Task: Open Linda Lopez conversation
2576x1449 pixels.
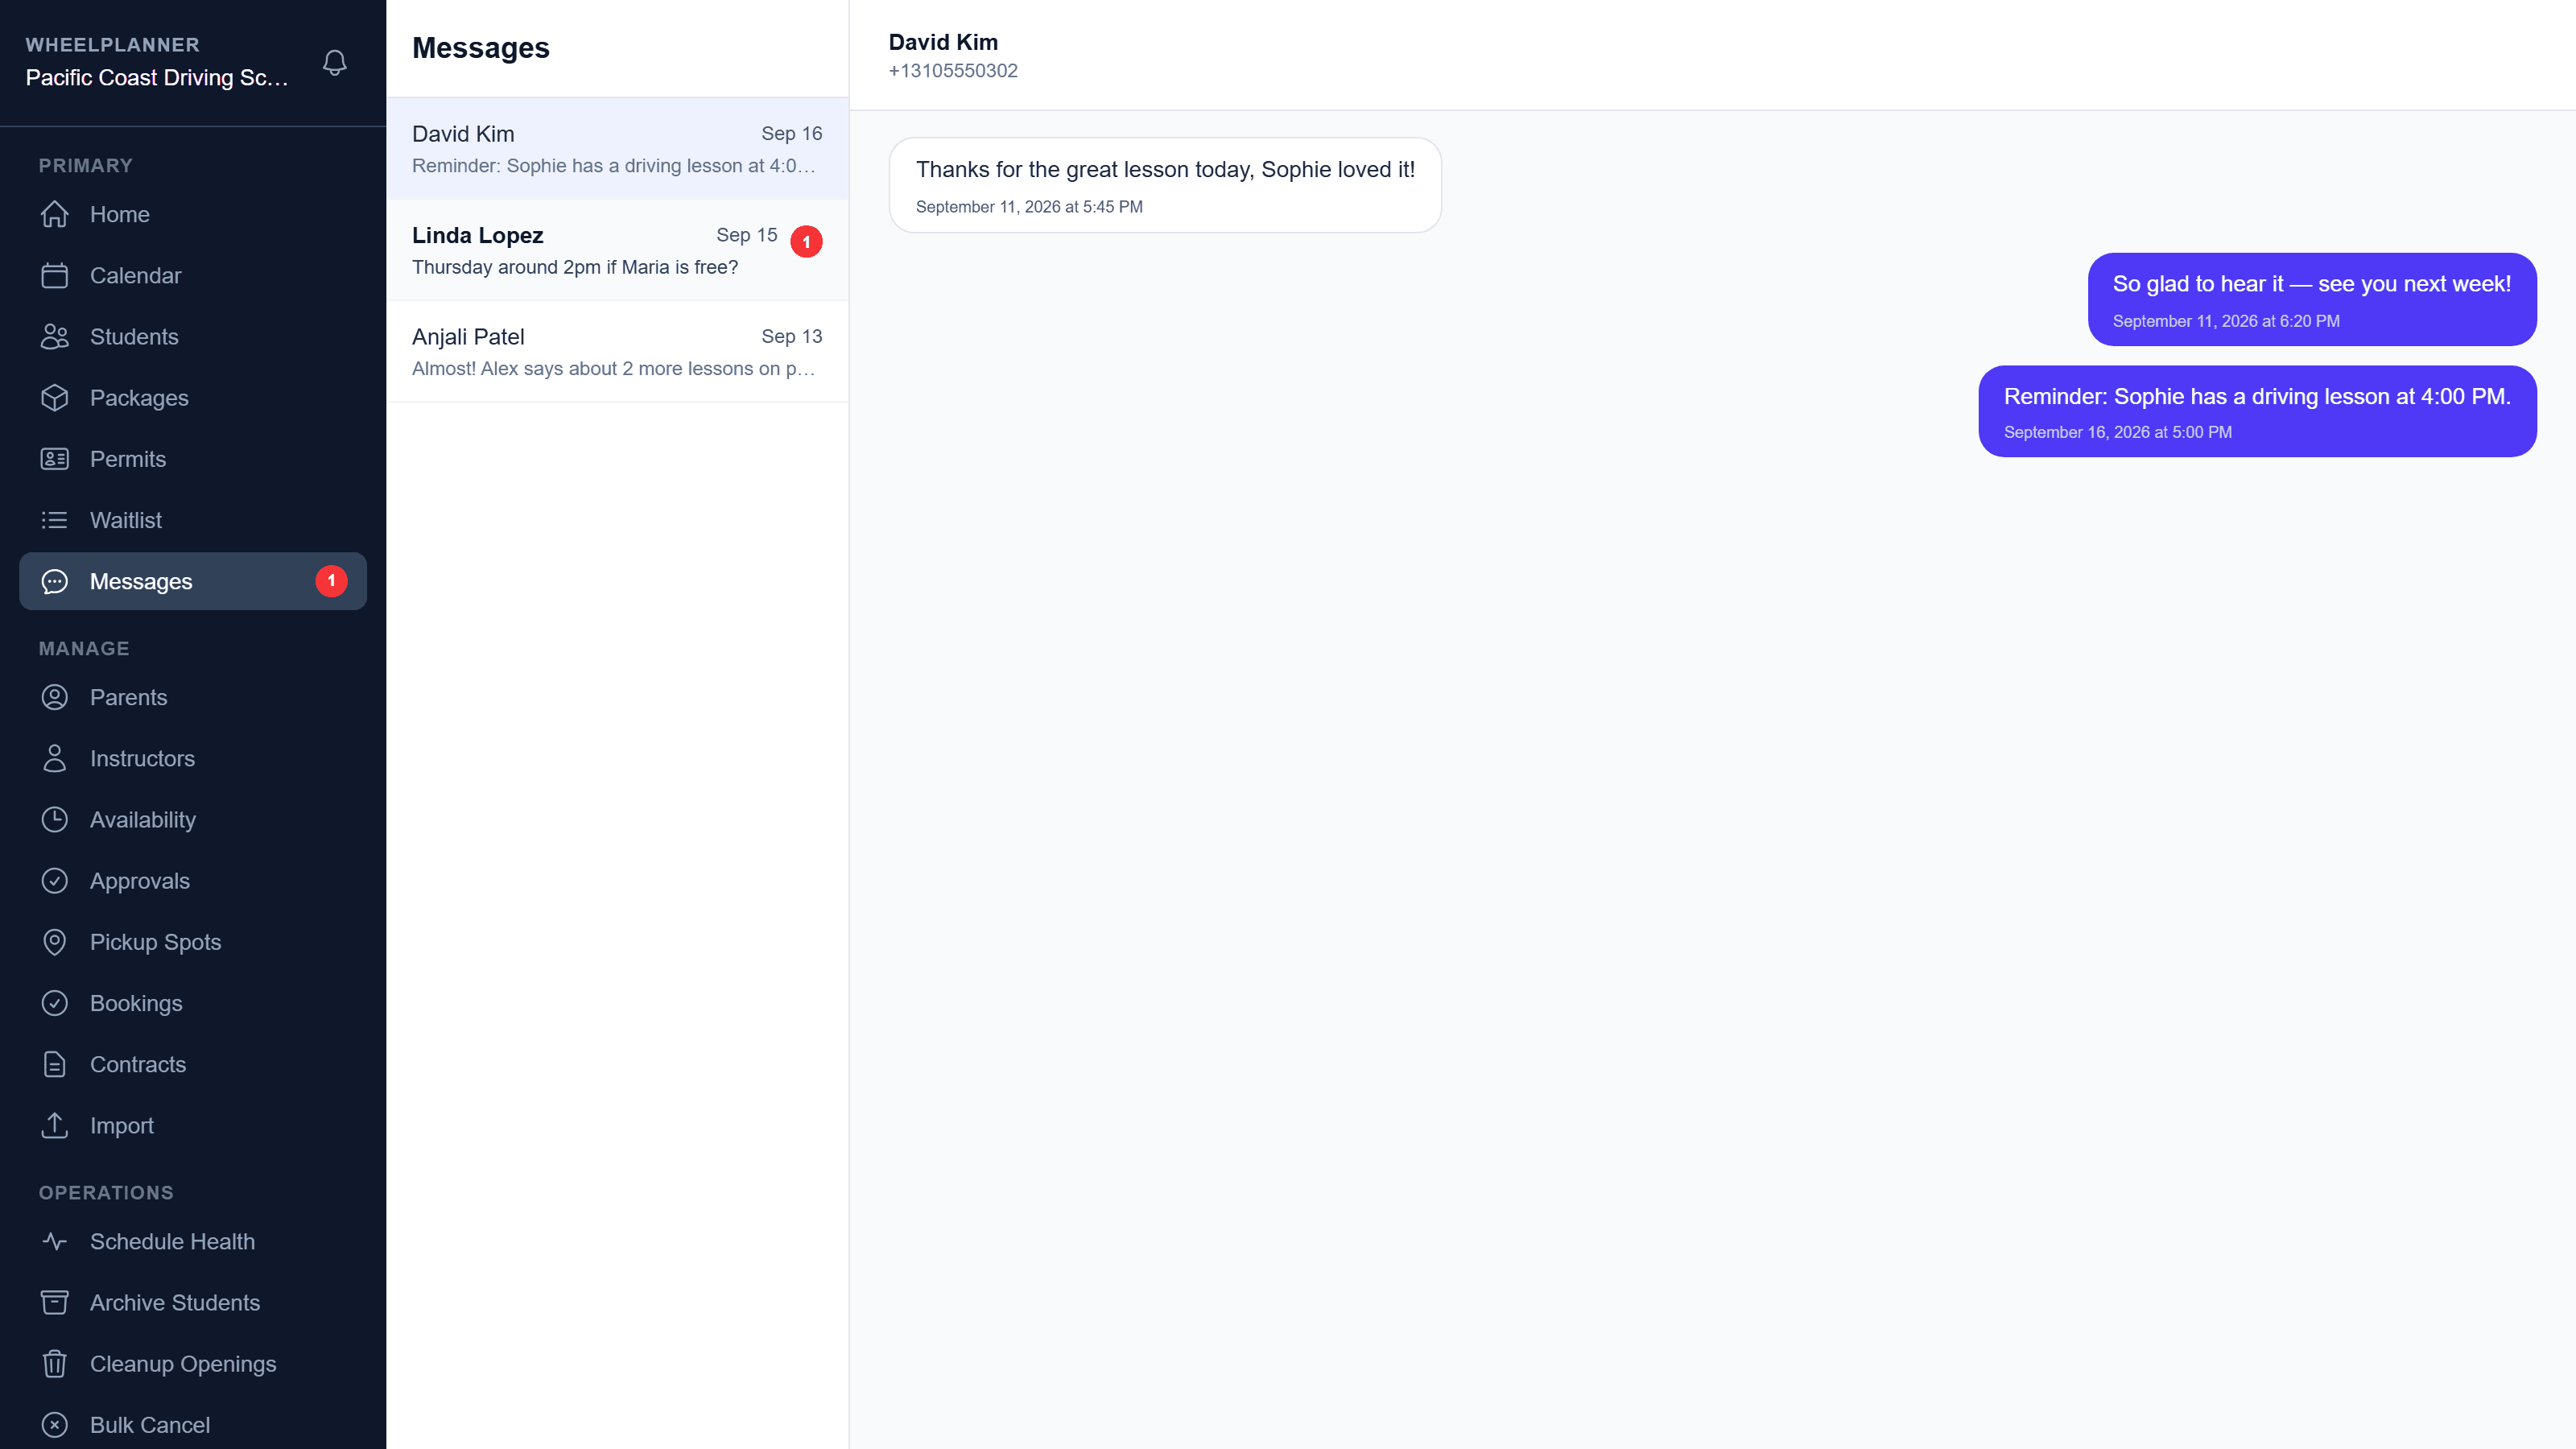Action: click(617, 250)
